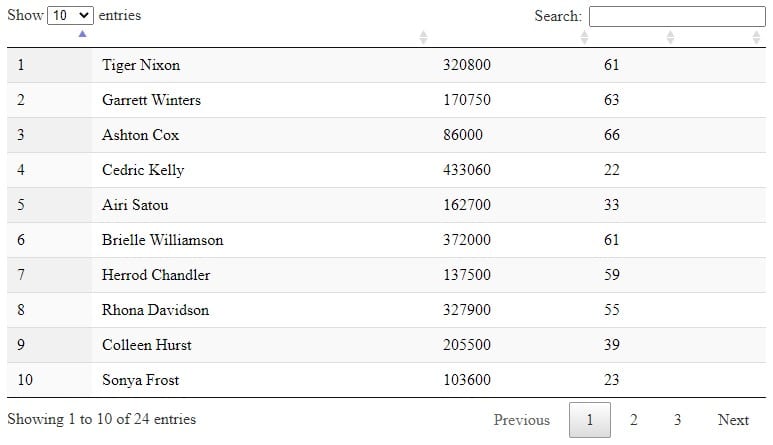Screen dimensions: 773x445
Task: Click on Garrett Winters name cell
Action: (x=151, y=100)
